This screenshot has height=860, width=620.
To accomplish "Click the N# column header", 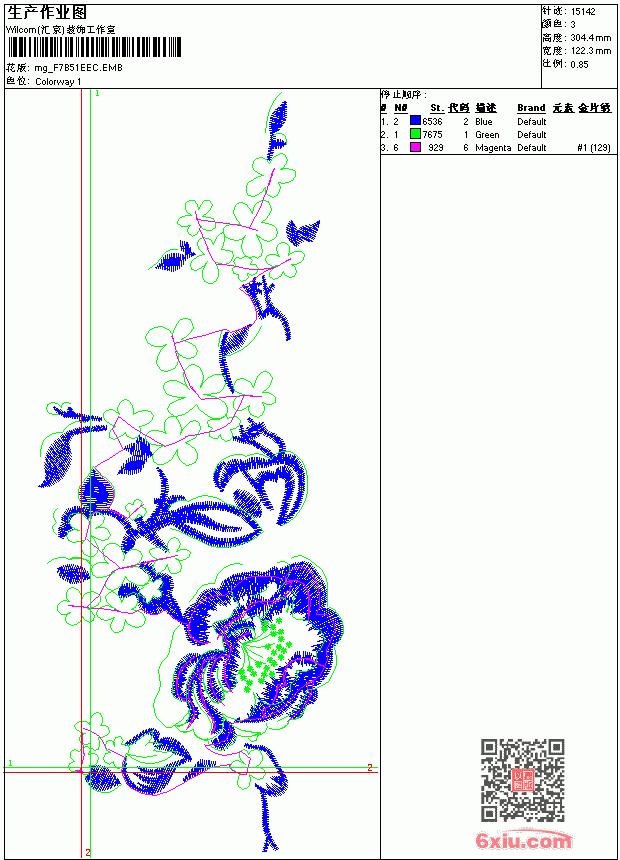I will click(x=401, y=108).
